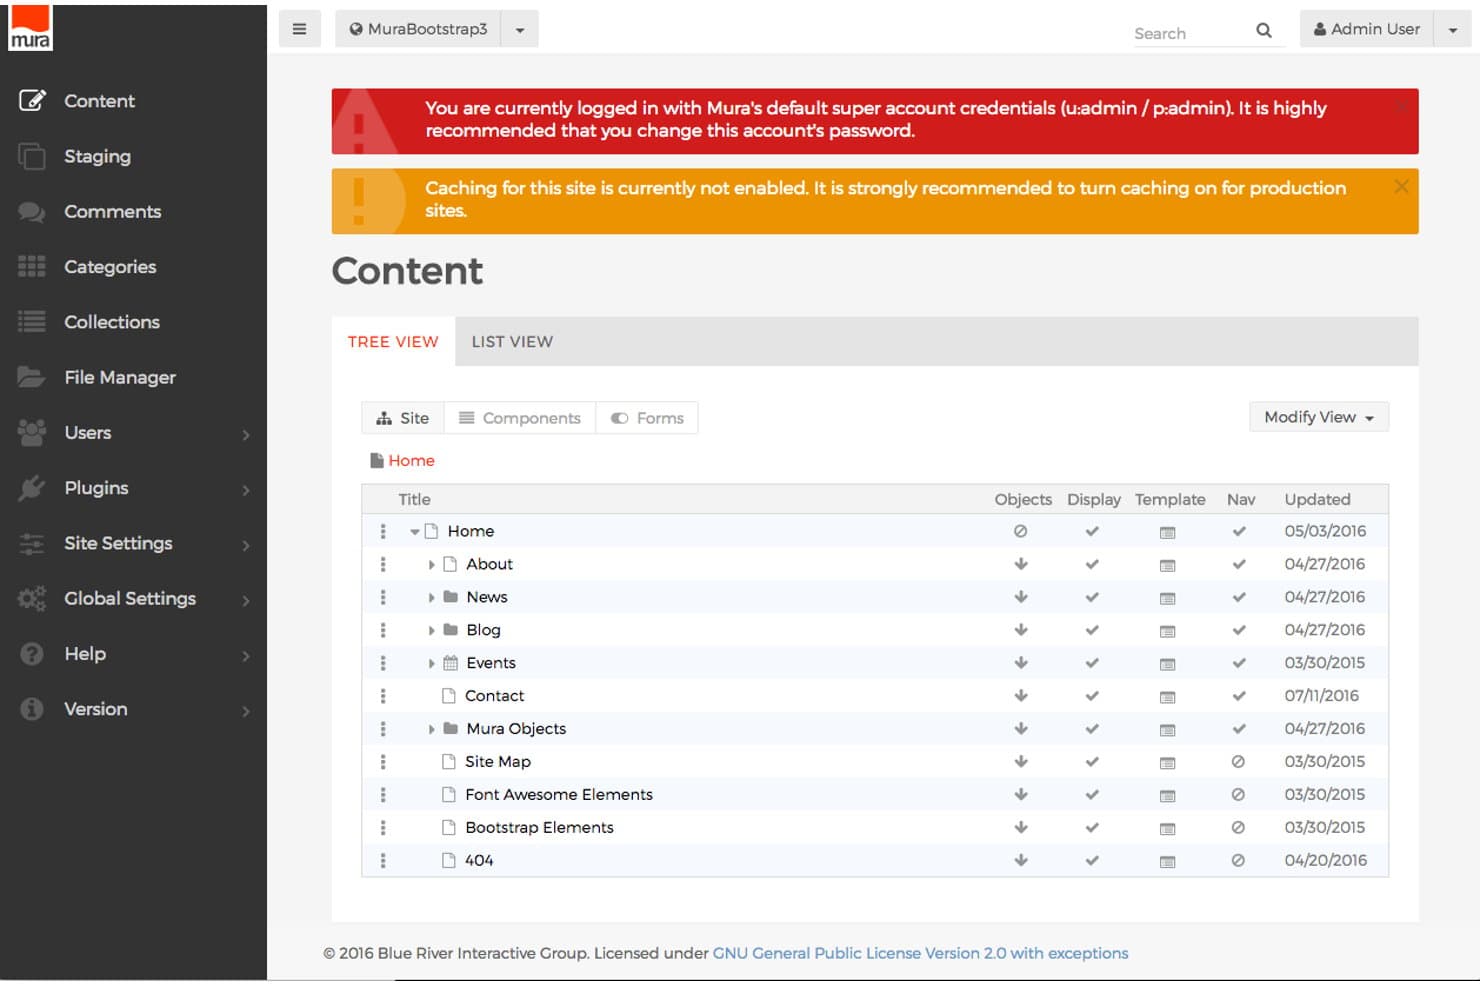Expand Site Settings in the sidebar

(133, 543)
